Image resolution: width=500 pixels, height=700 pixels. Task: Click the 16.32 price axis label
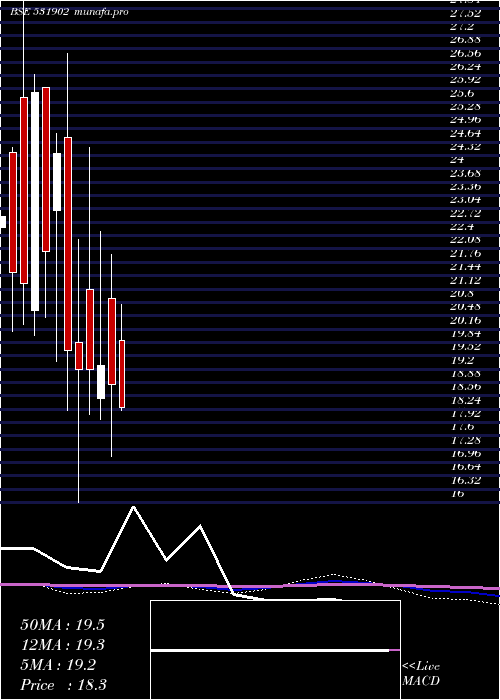466,480
